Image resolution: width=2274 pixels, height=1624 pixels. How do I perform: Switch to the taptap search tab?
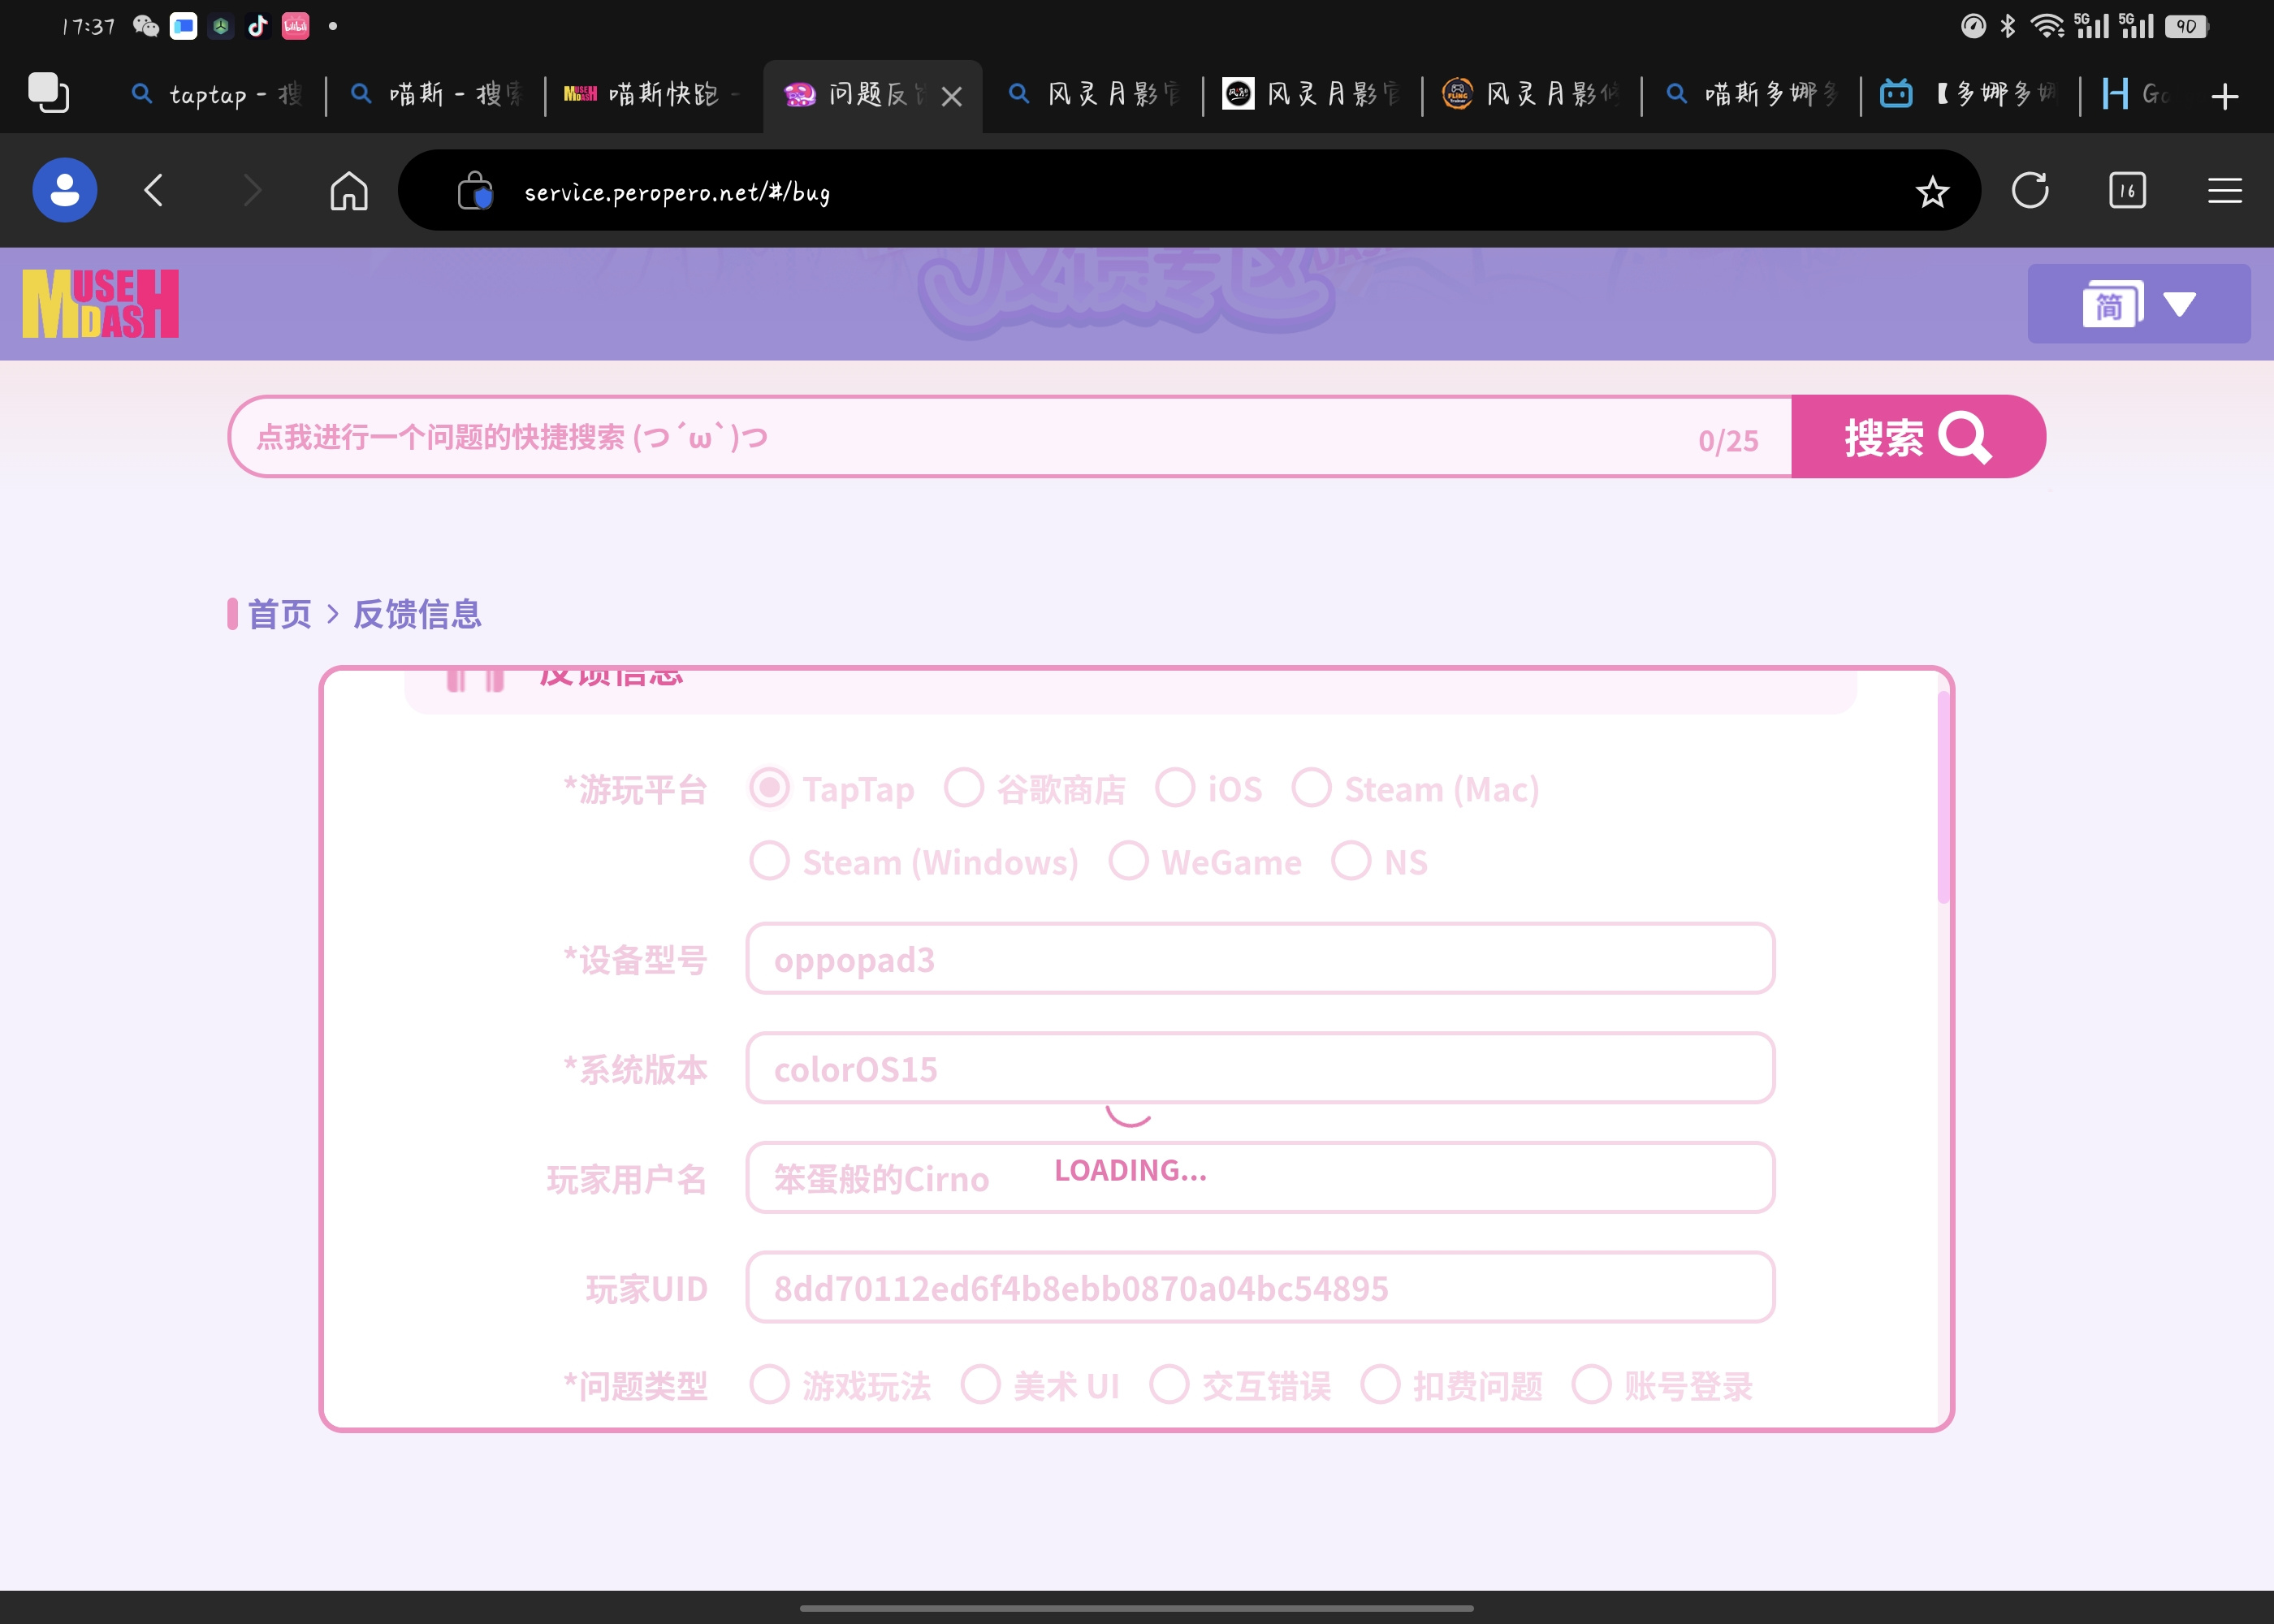click(217, 96)
